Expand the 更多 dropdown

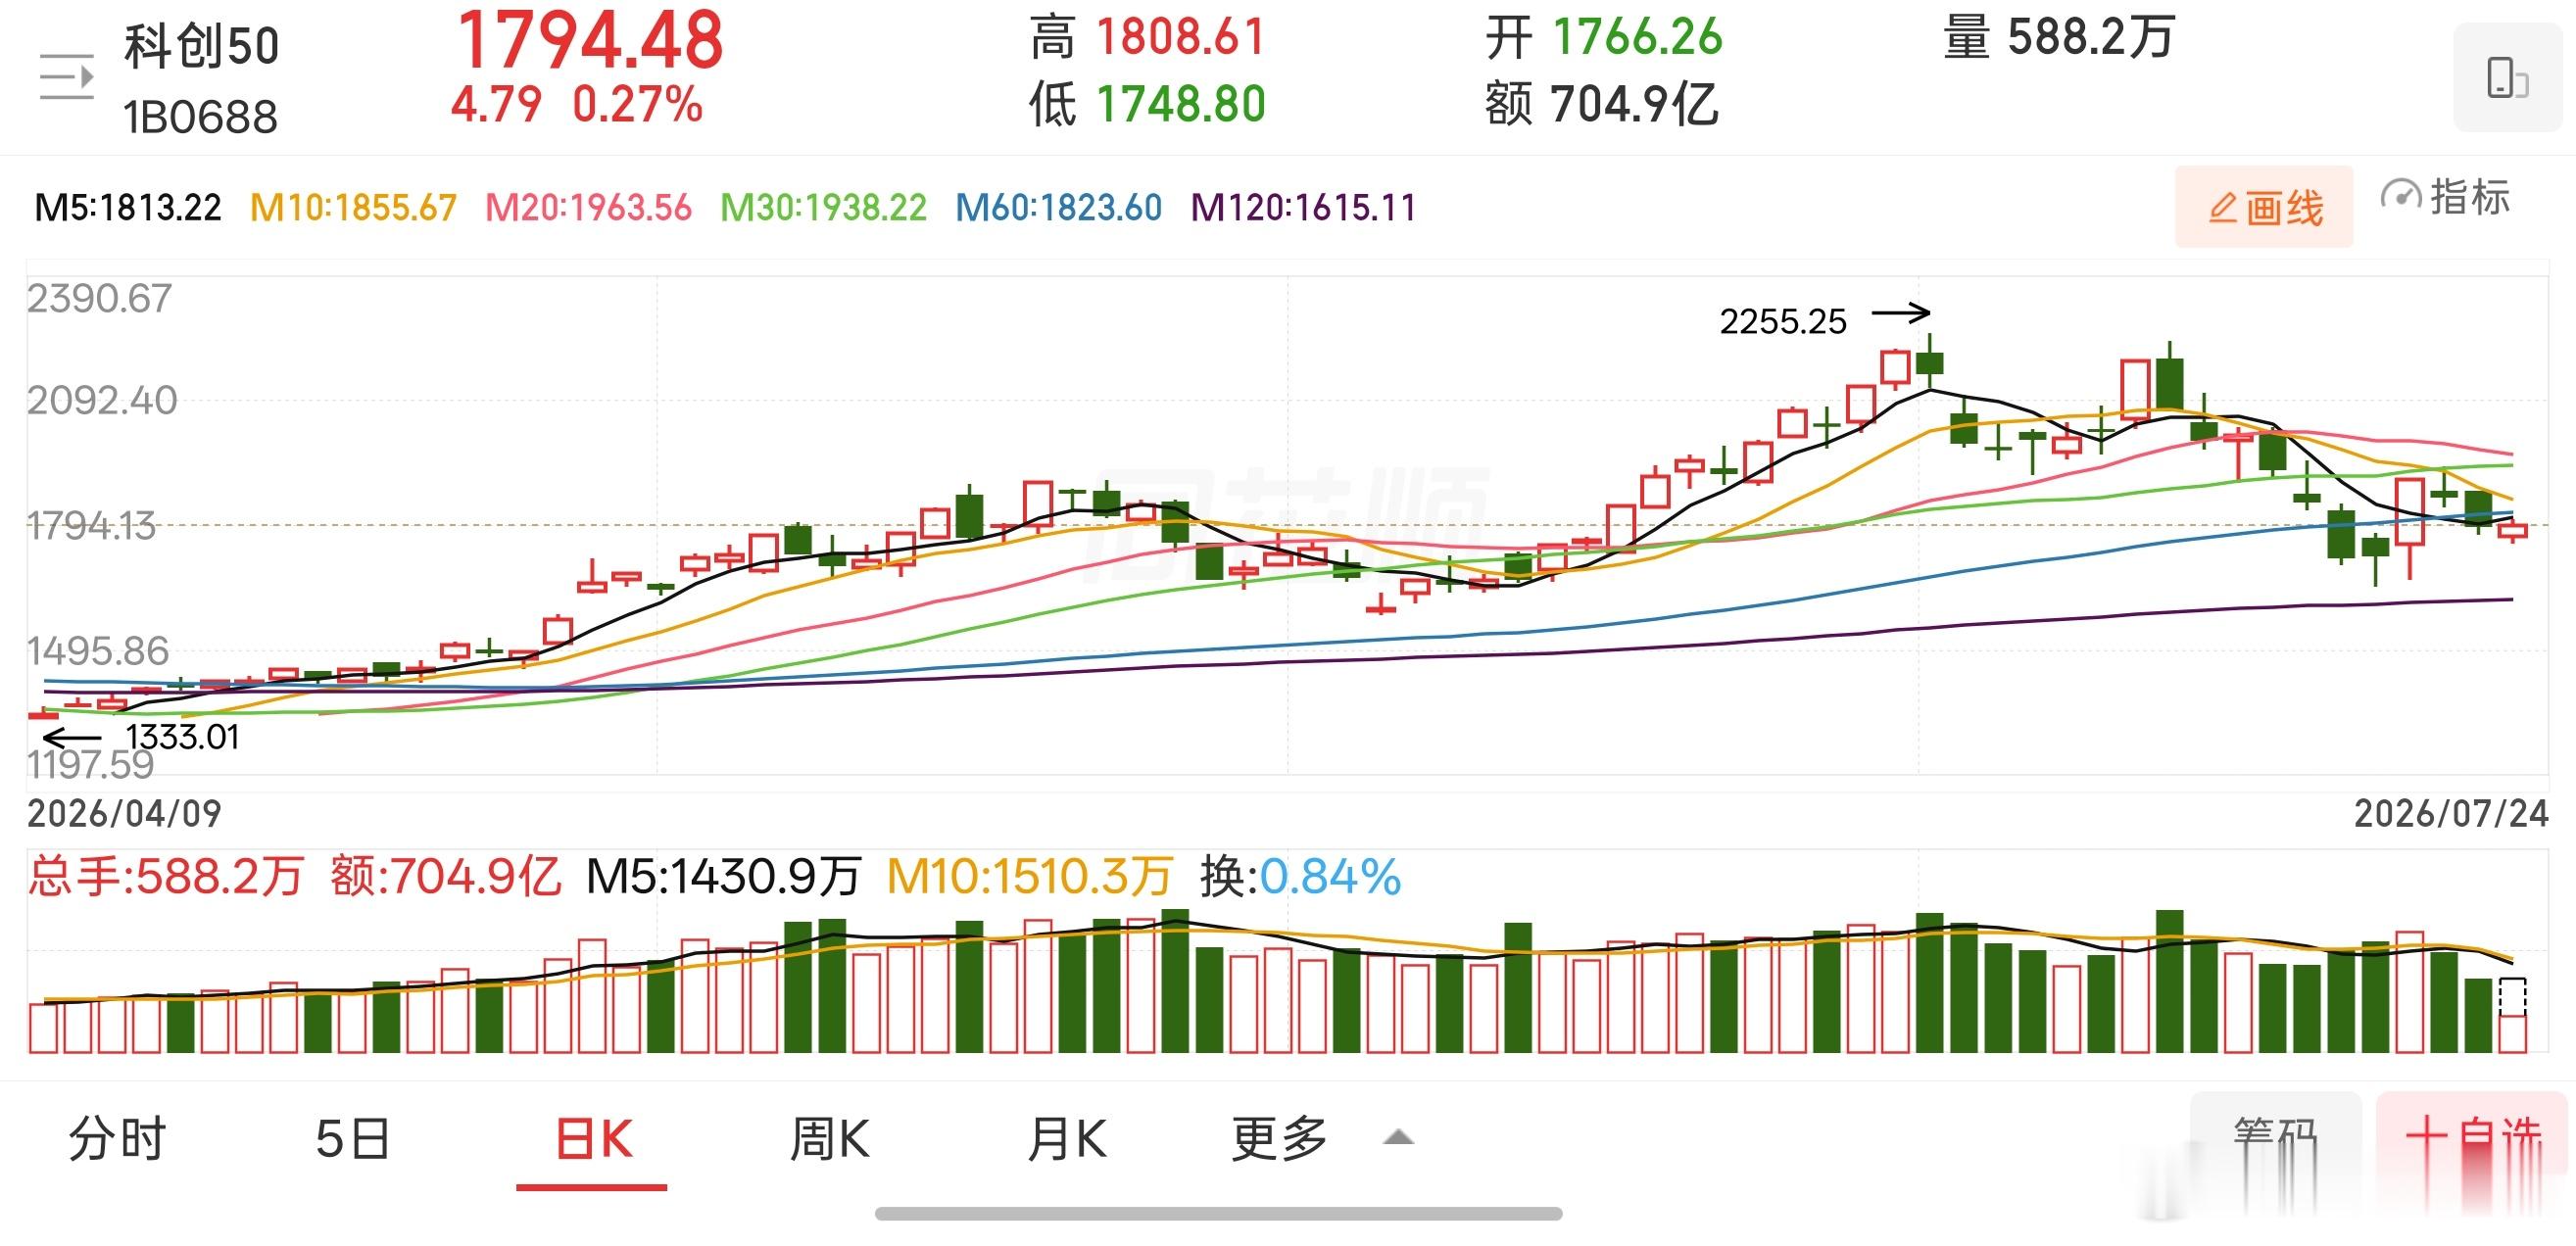1322,1138
